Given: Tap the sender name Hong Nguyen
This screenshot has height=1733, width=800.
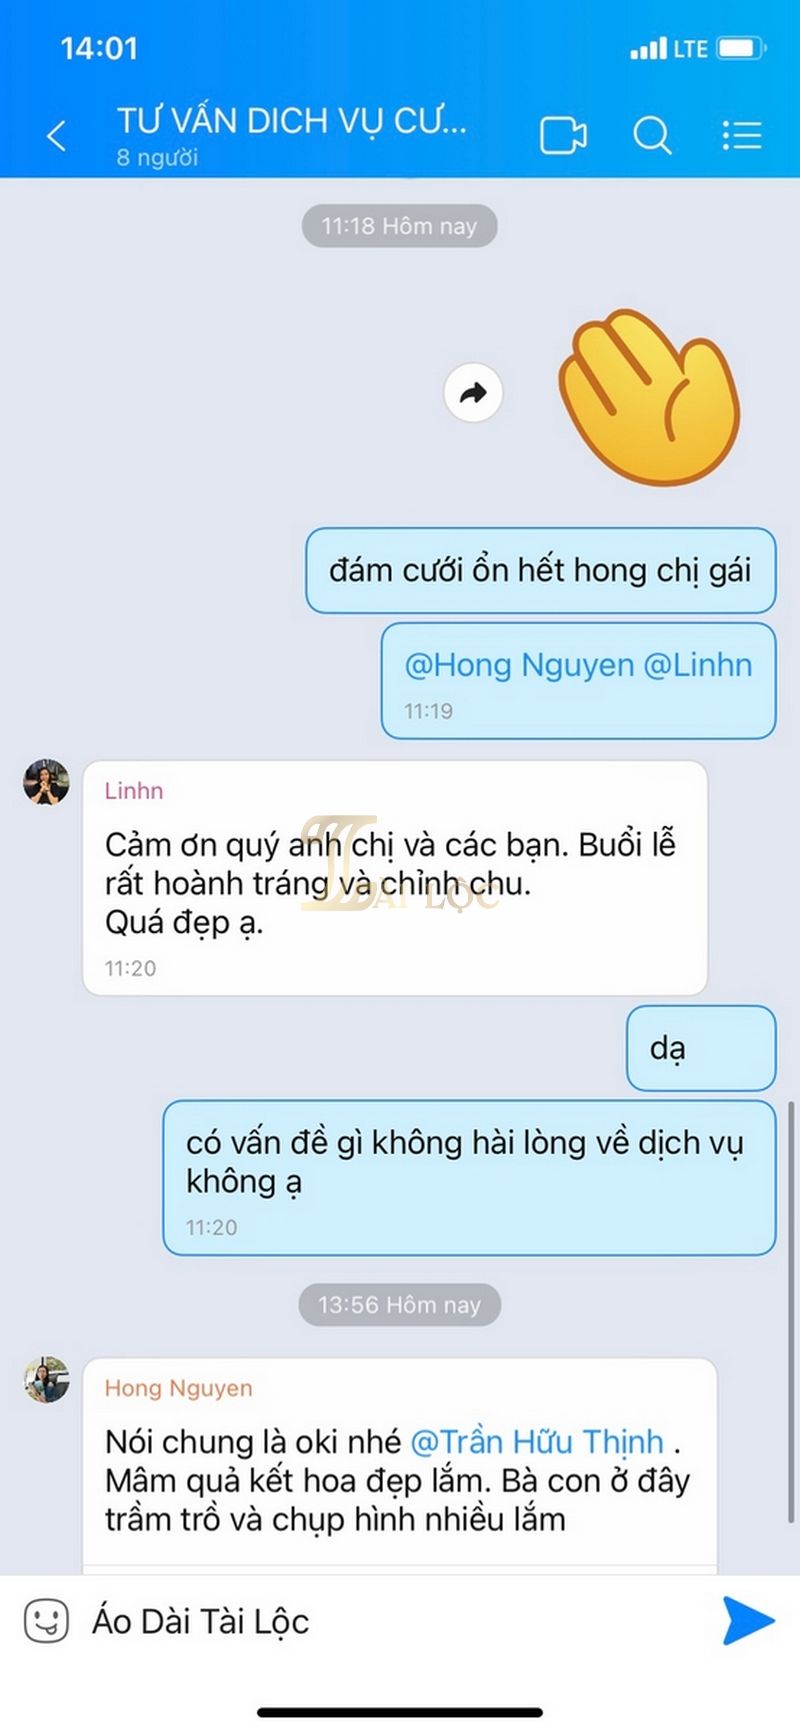Looking at the screenshot, I should pyautogui.click(x=178, y=1388).
